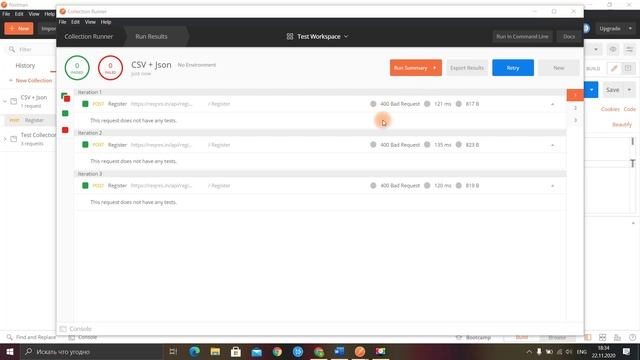This screenshot has width=640, height=360.
Task: Click pencil edit icon in Postman window
Action: [x=614, y=68]
